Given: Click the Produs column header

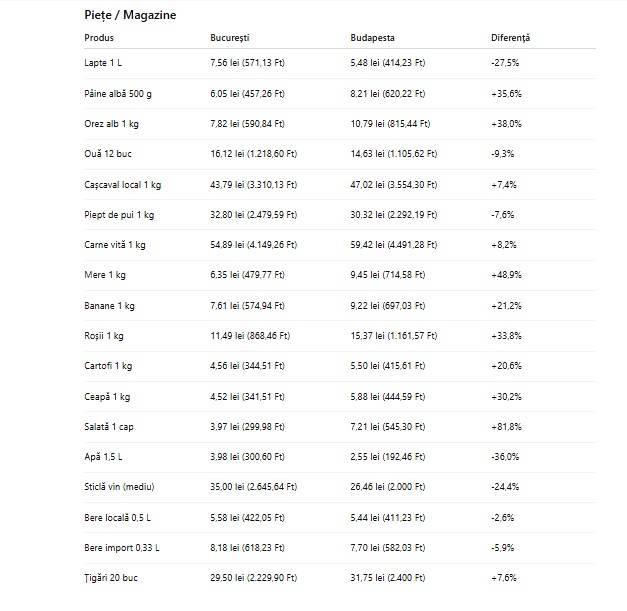Looking at the screenshot, I should point(100,38).
